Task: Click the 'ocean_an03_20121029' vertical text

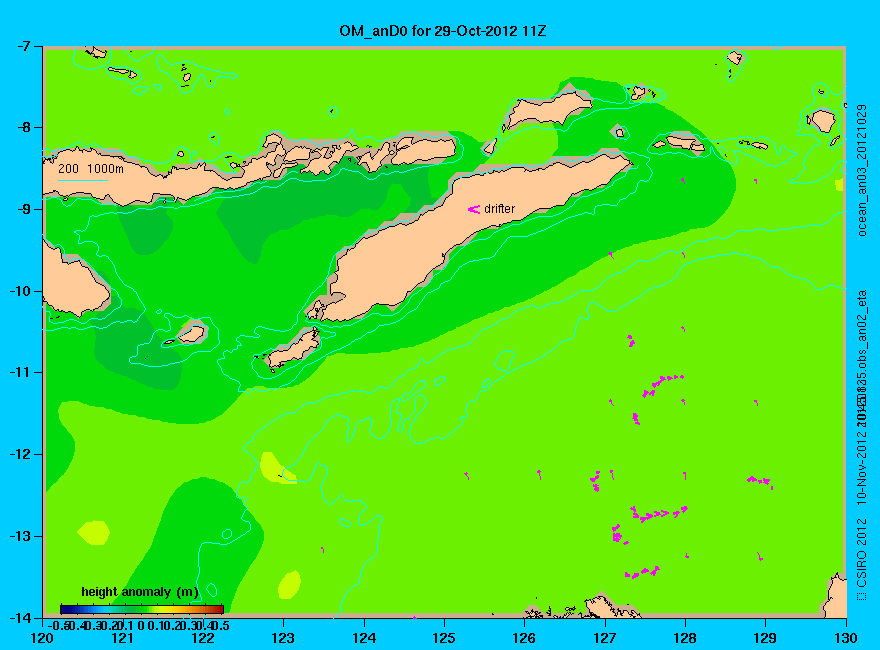Action: 862,170
